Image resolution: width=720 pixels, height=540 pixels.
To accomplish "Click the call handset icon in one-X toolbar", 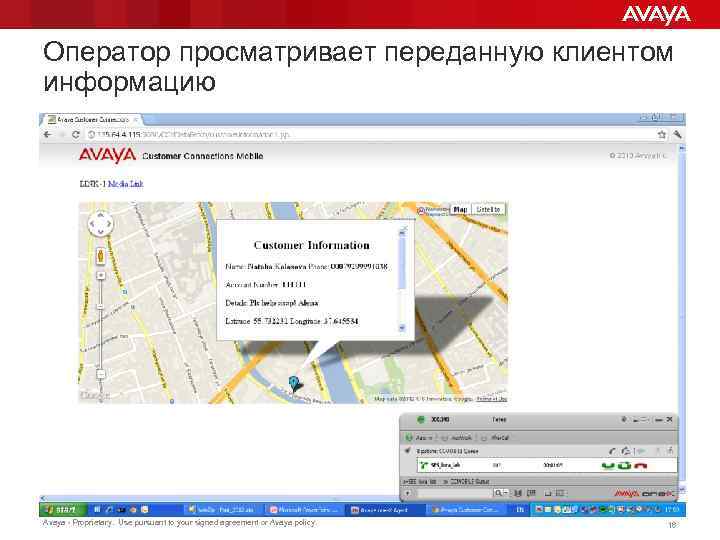I will (612, 451).
